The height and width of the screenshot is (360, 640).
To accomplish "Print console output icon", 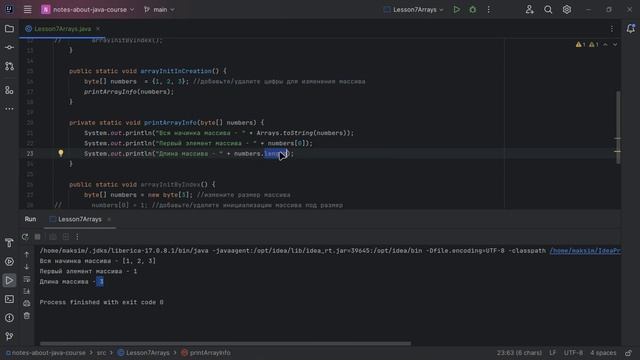I will (27, 304).
